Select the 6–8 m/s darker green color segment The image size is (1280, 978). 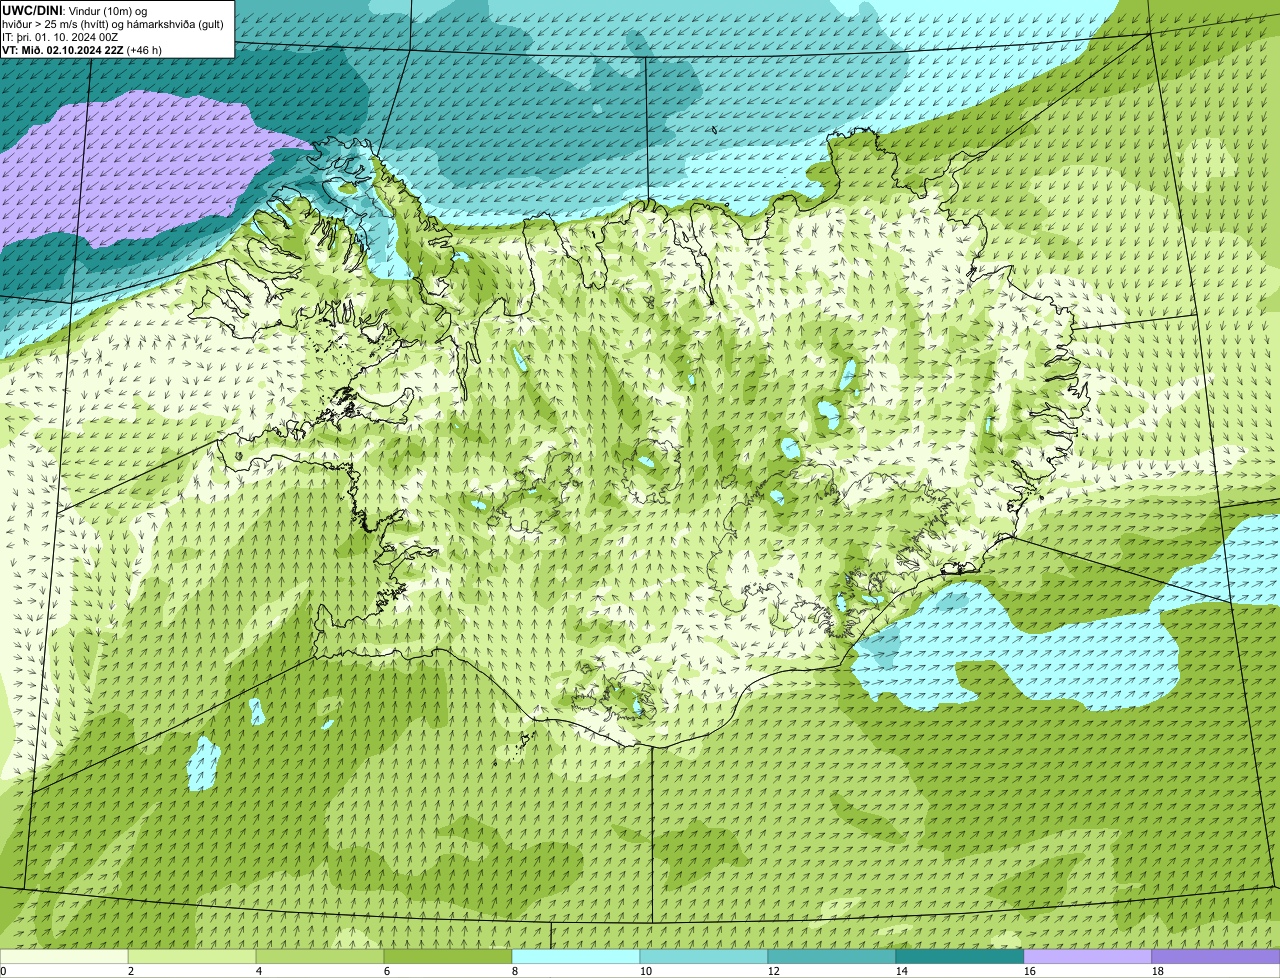(x=448, y=956)
